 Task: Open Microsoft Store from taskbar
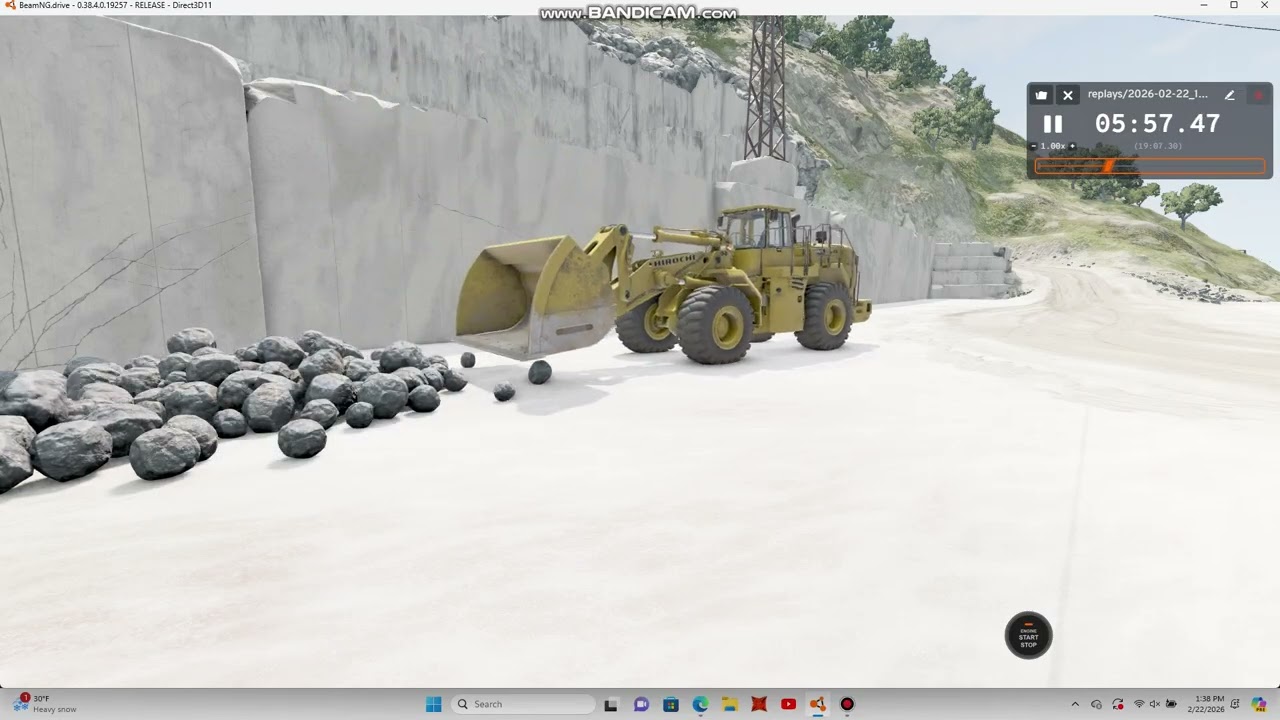tap(670, 704)
